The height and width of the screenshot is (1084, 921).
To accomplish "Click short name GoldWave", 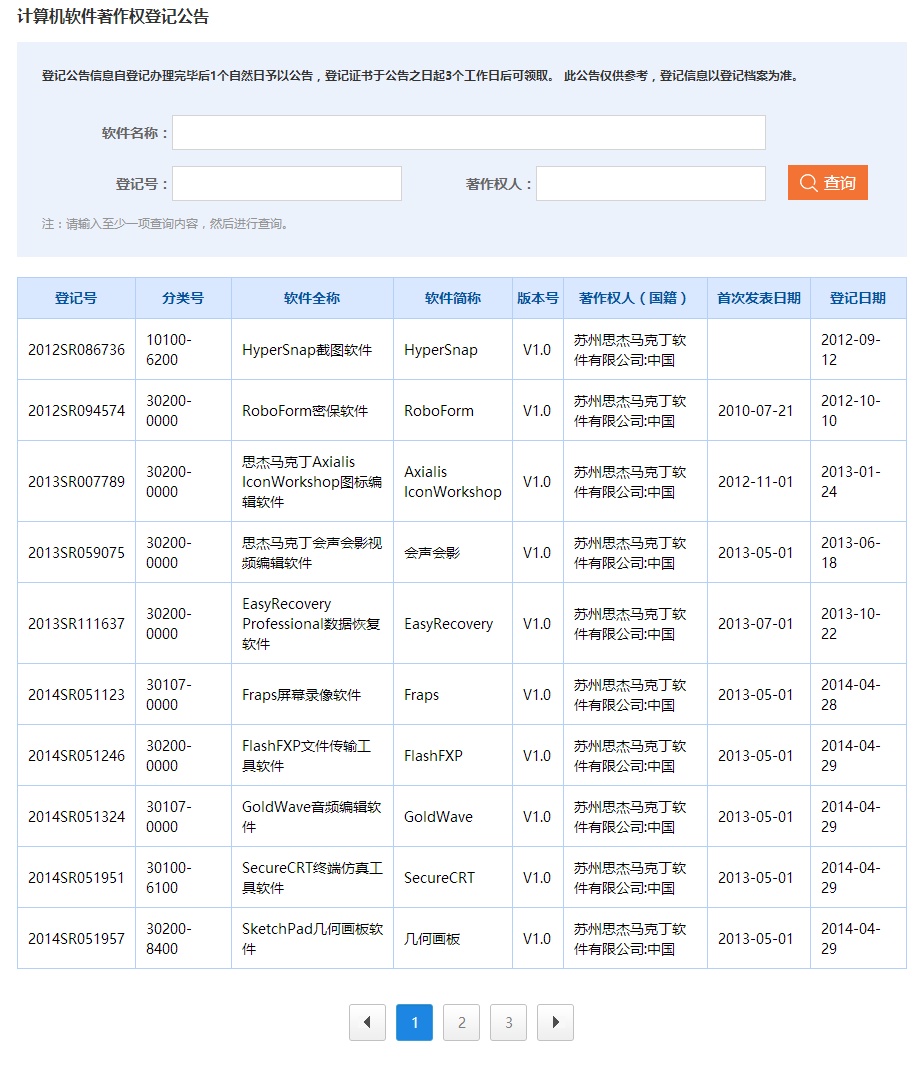I will tap(438, 816).
